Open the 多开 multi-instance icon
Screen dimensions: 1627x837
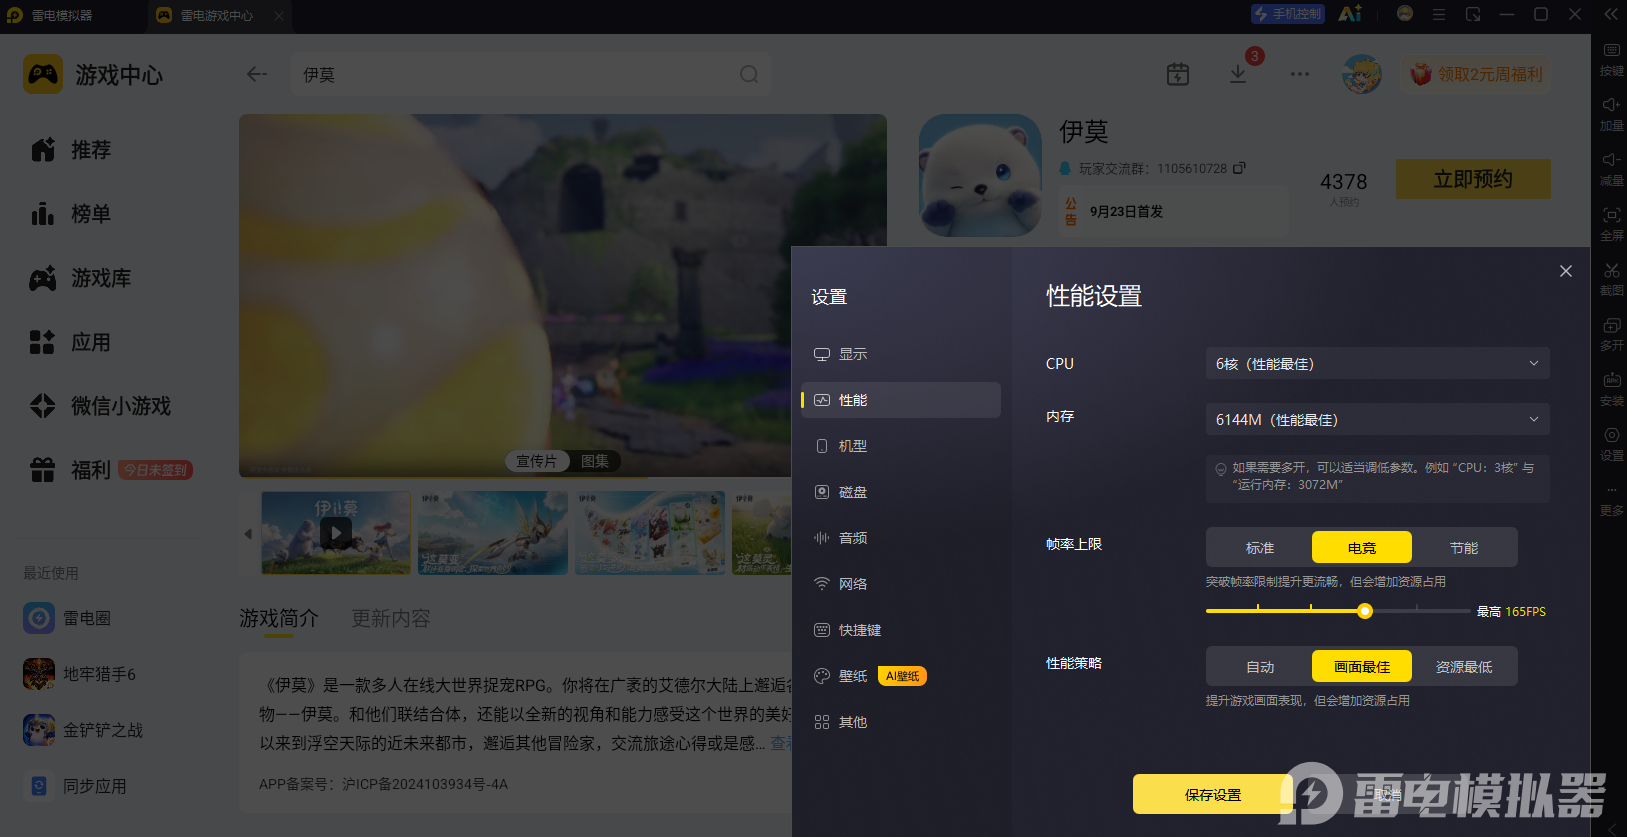[1611, 334]
